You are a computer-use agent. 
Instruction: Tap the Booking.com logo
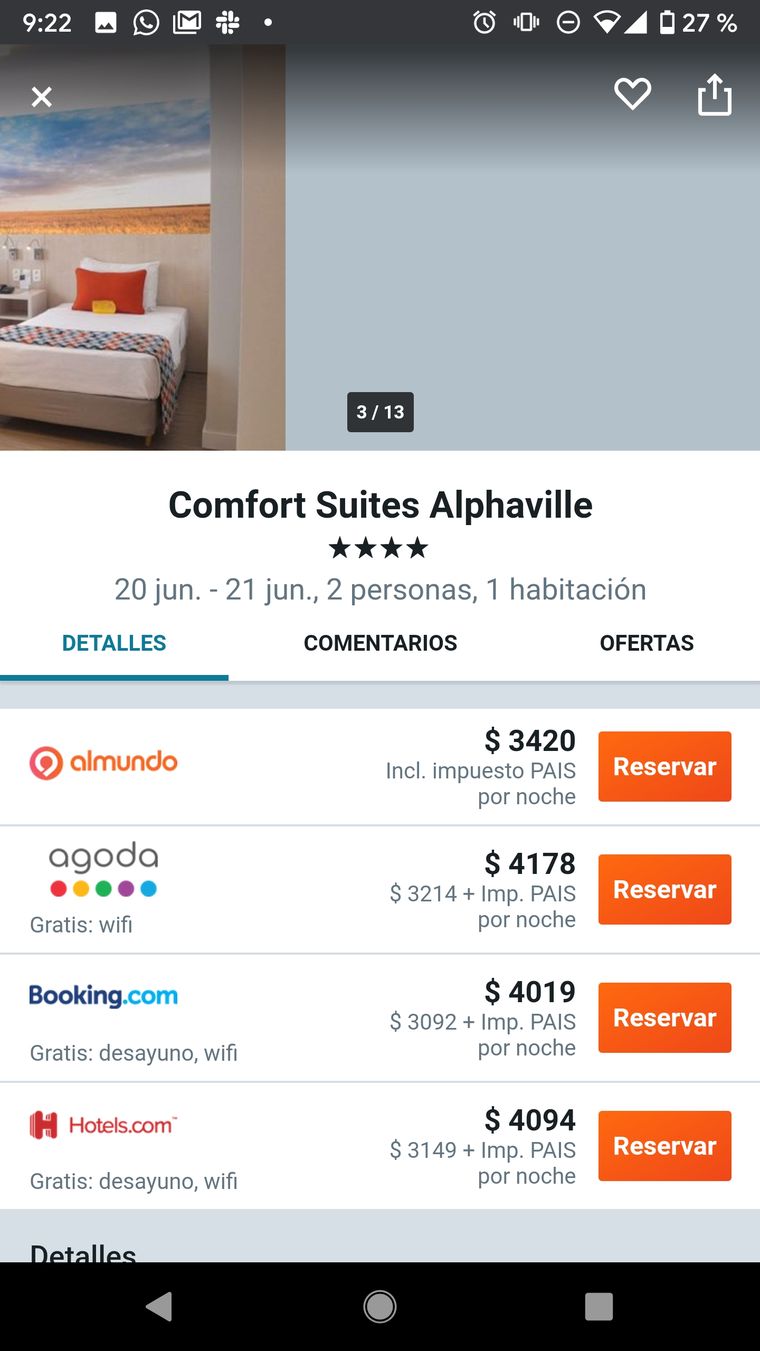tap(103, 996)
